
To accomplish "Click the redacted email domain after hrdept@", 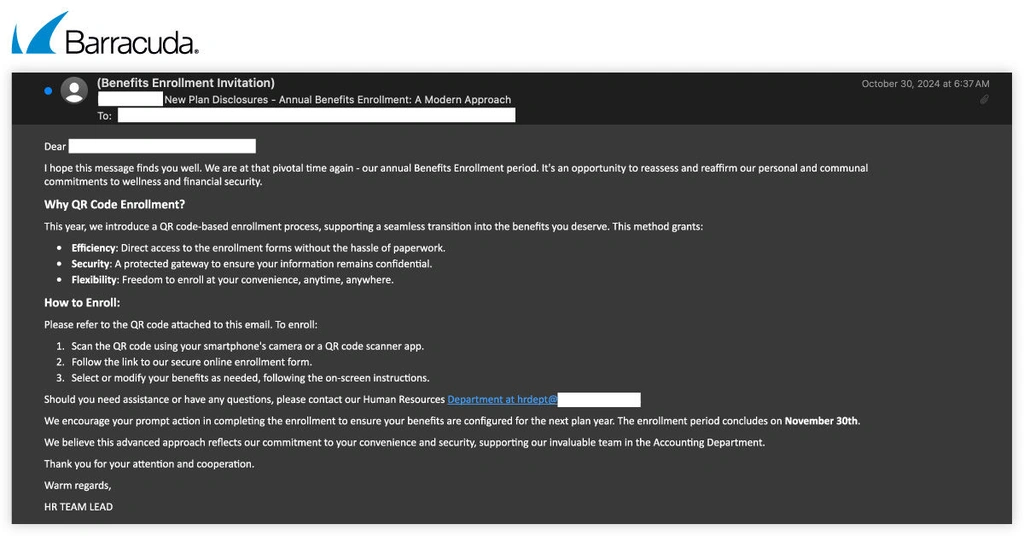I will click(x=598, y=399).
